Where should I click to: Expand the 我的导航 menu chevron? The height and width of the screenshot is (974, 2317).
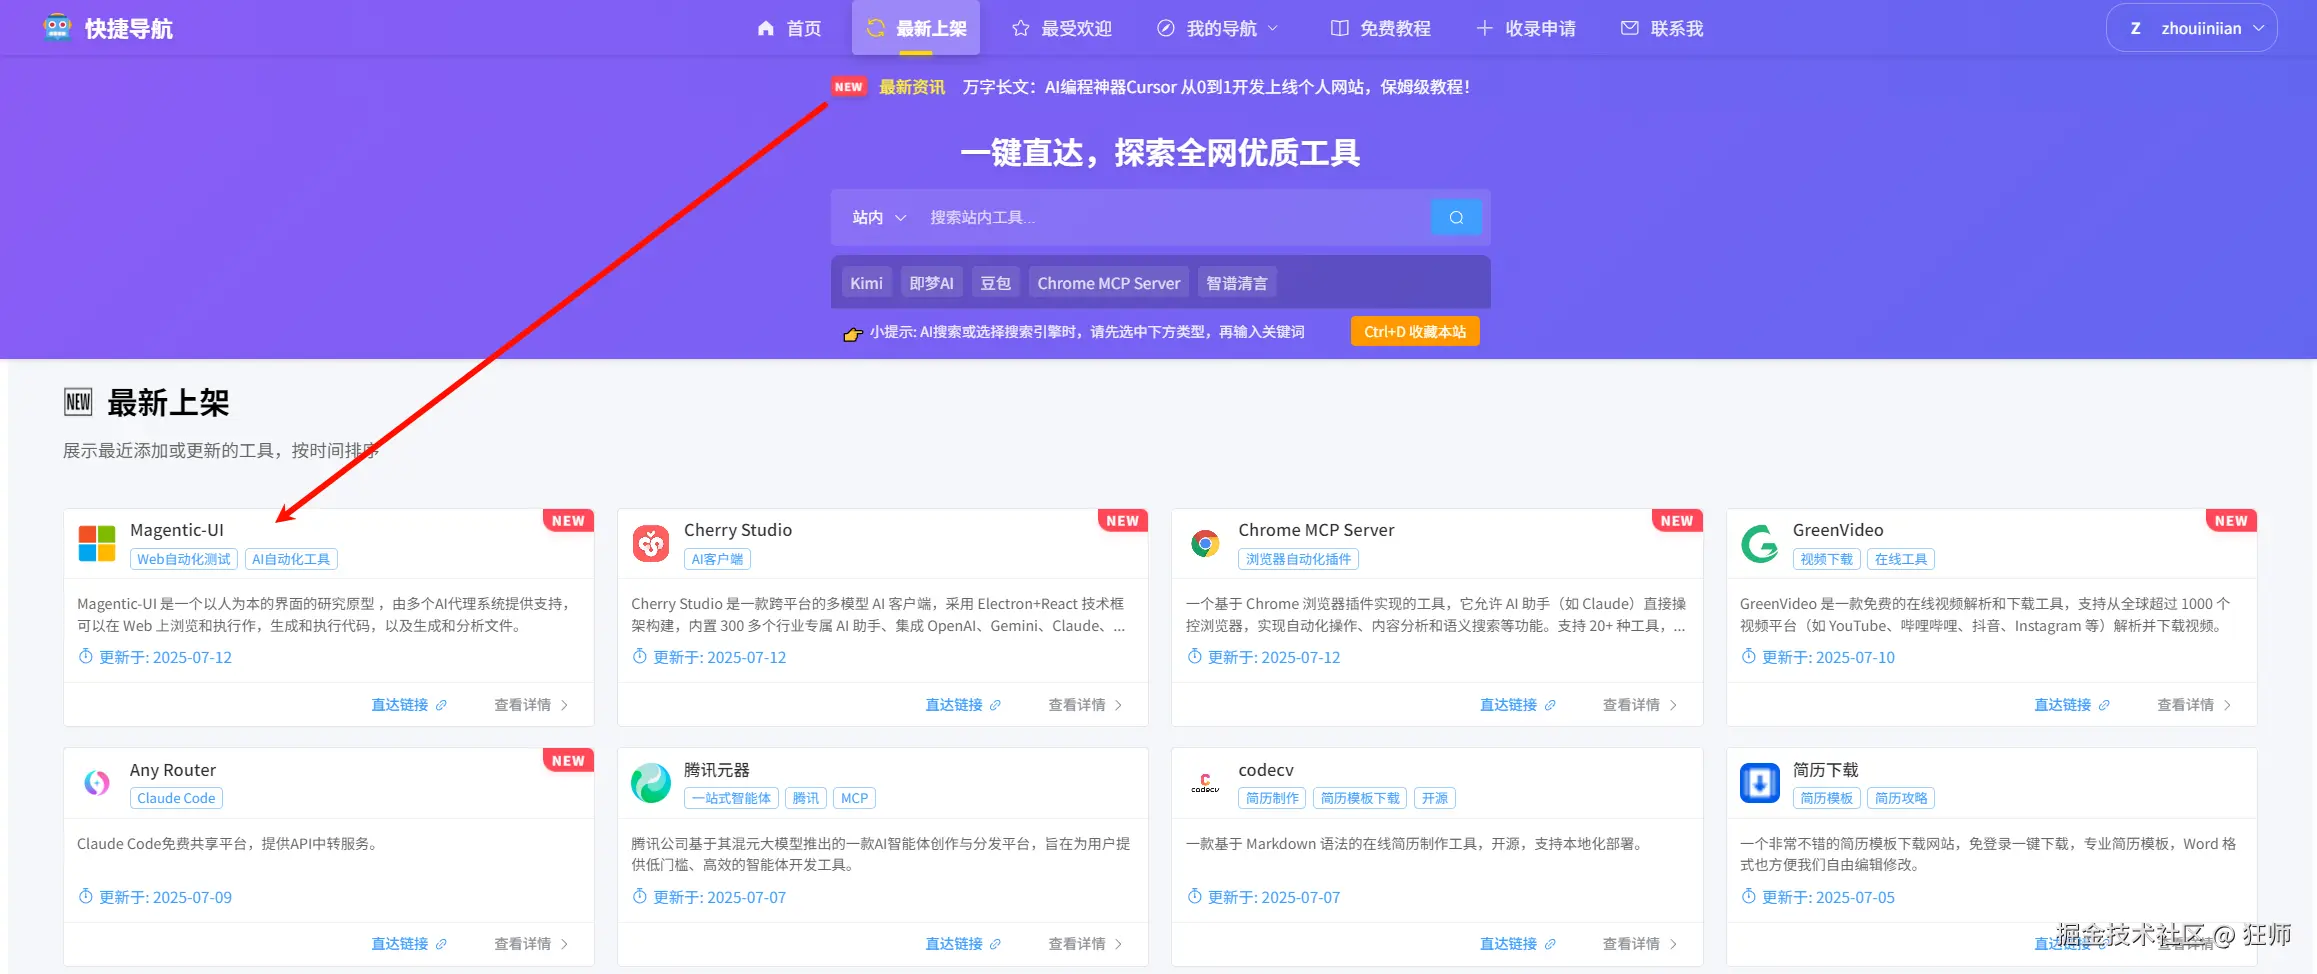coord(1273,28)
